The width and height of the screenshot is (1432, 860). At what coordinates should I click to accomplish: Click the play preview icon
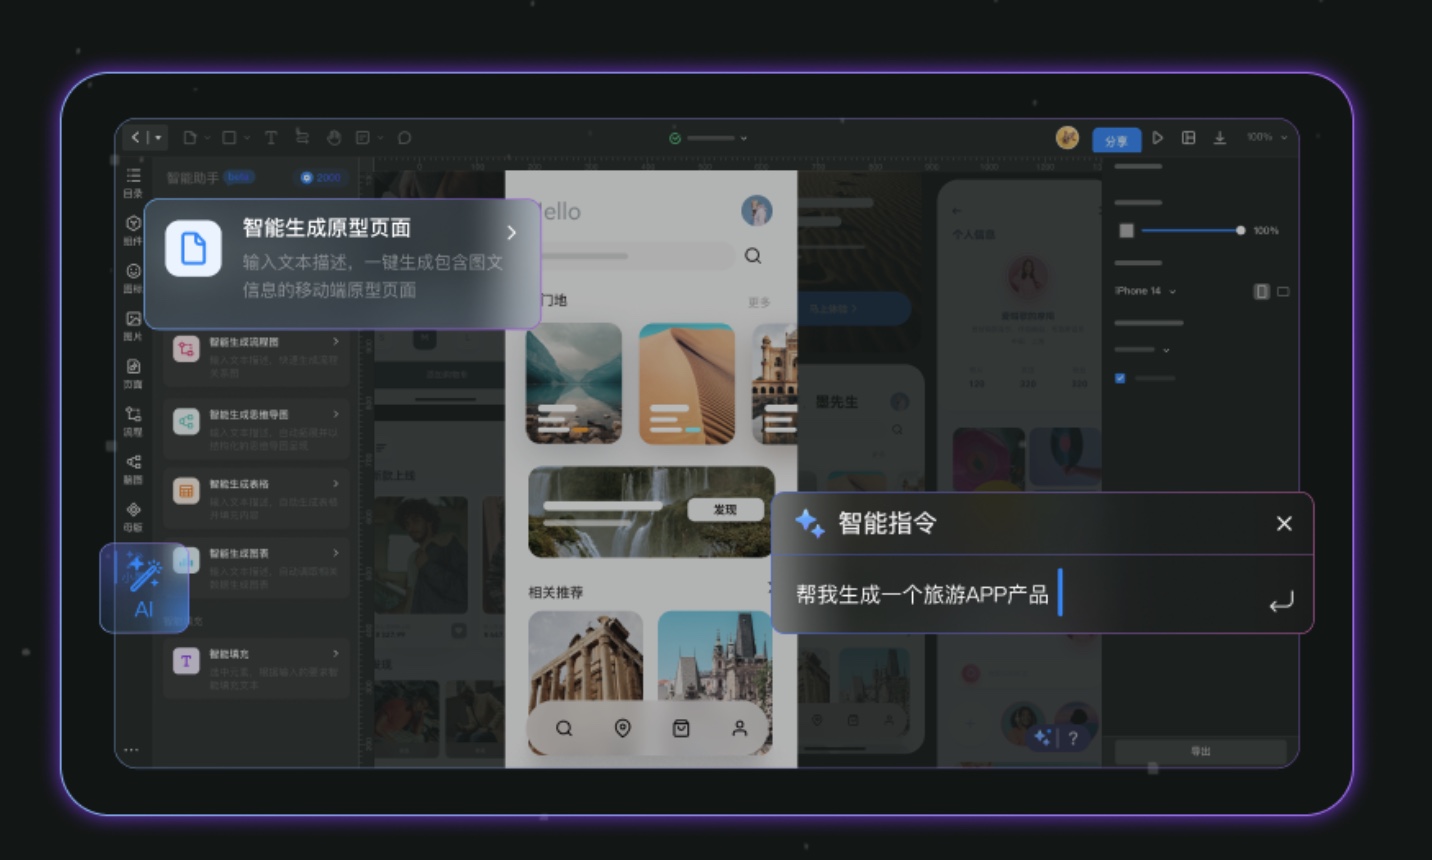[1157, 138]
